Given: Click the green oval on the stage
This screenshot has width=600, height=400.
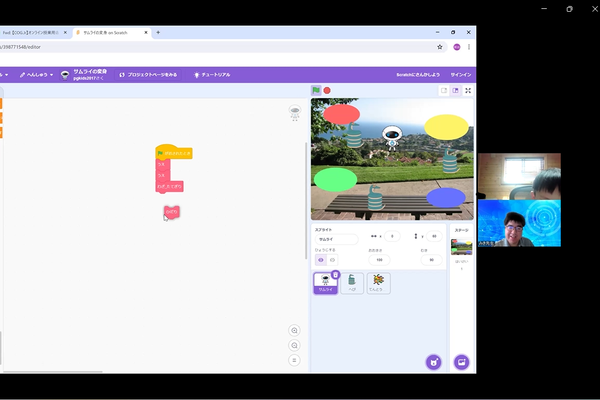Looking at the screenshot, I should pos(335,179).
